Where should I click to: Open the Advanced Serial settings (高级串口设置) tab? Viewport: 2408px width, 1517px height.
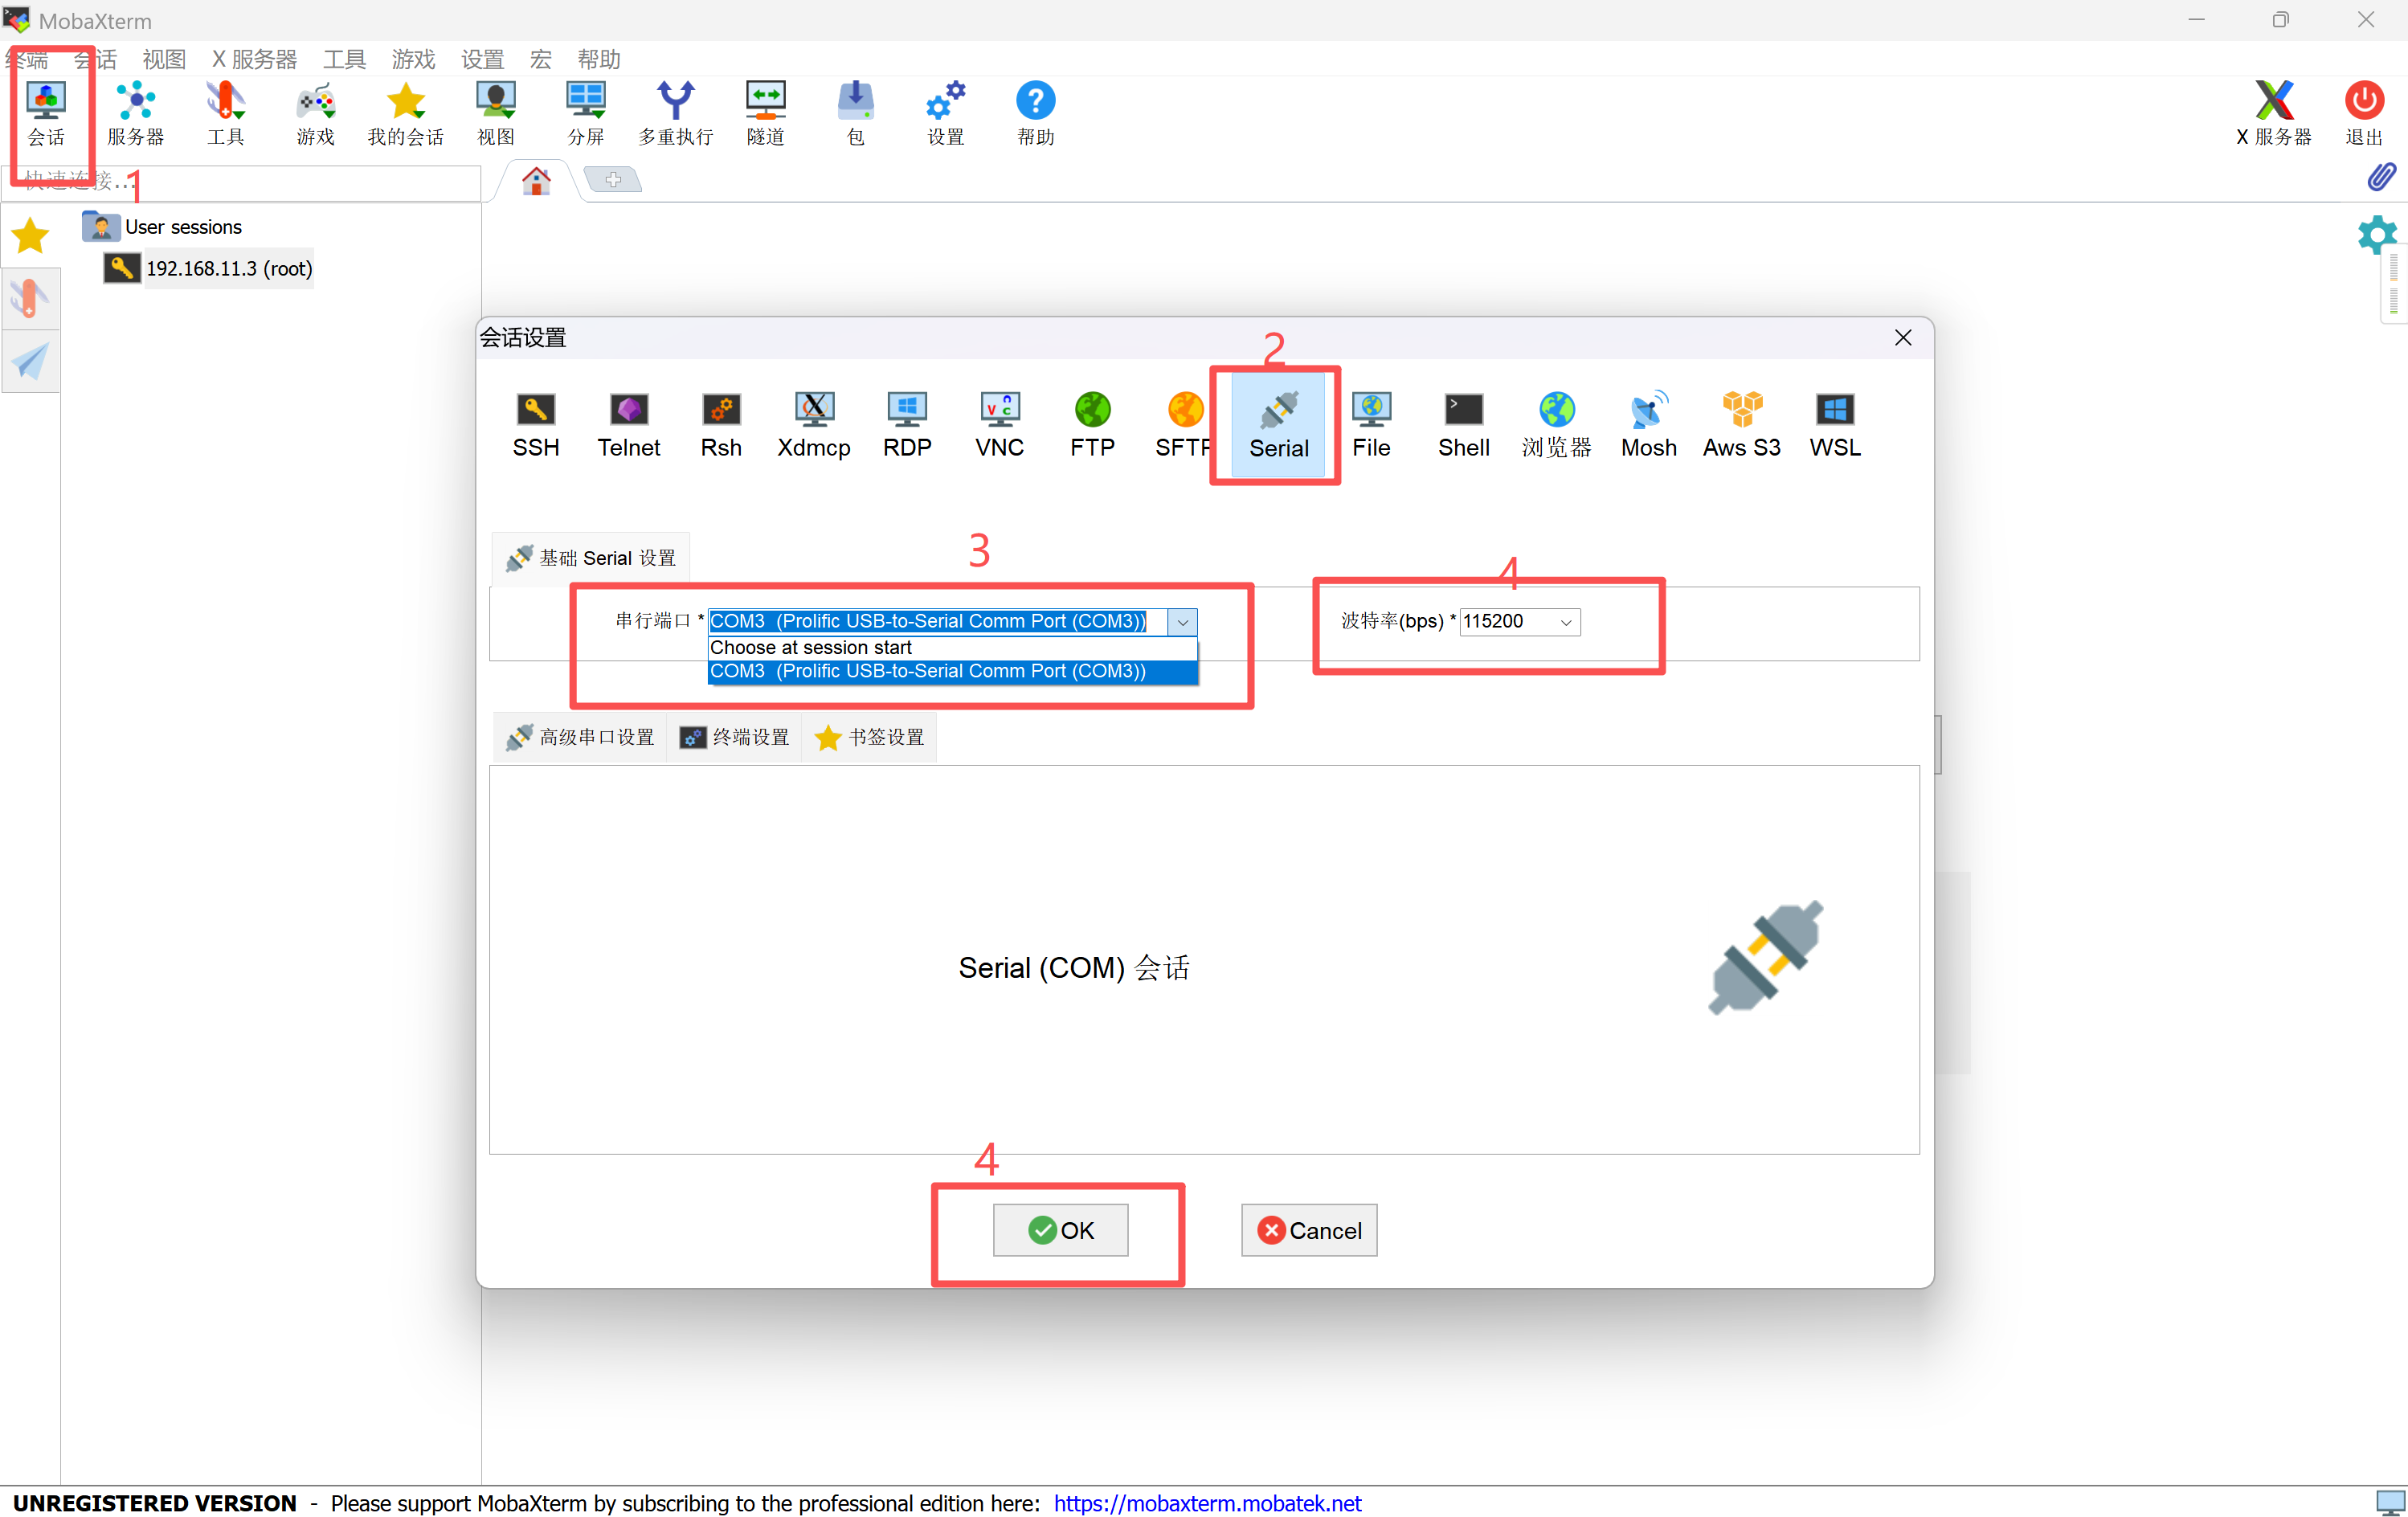pyautogui.click(x=581, y=737)
